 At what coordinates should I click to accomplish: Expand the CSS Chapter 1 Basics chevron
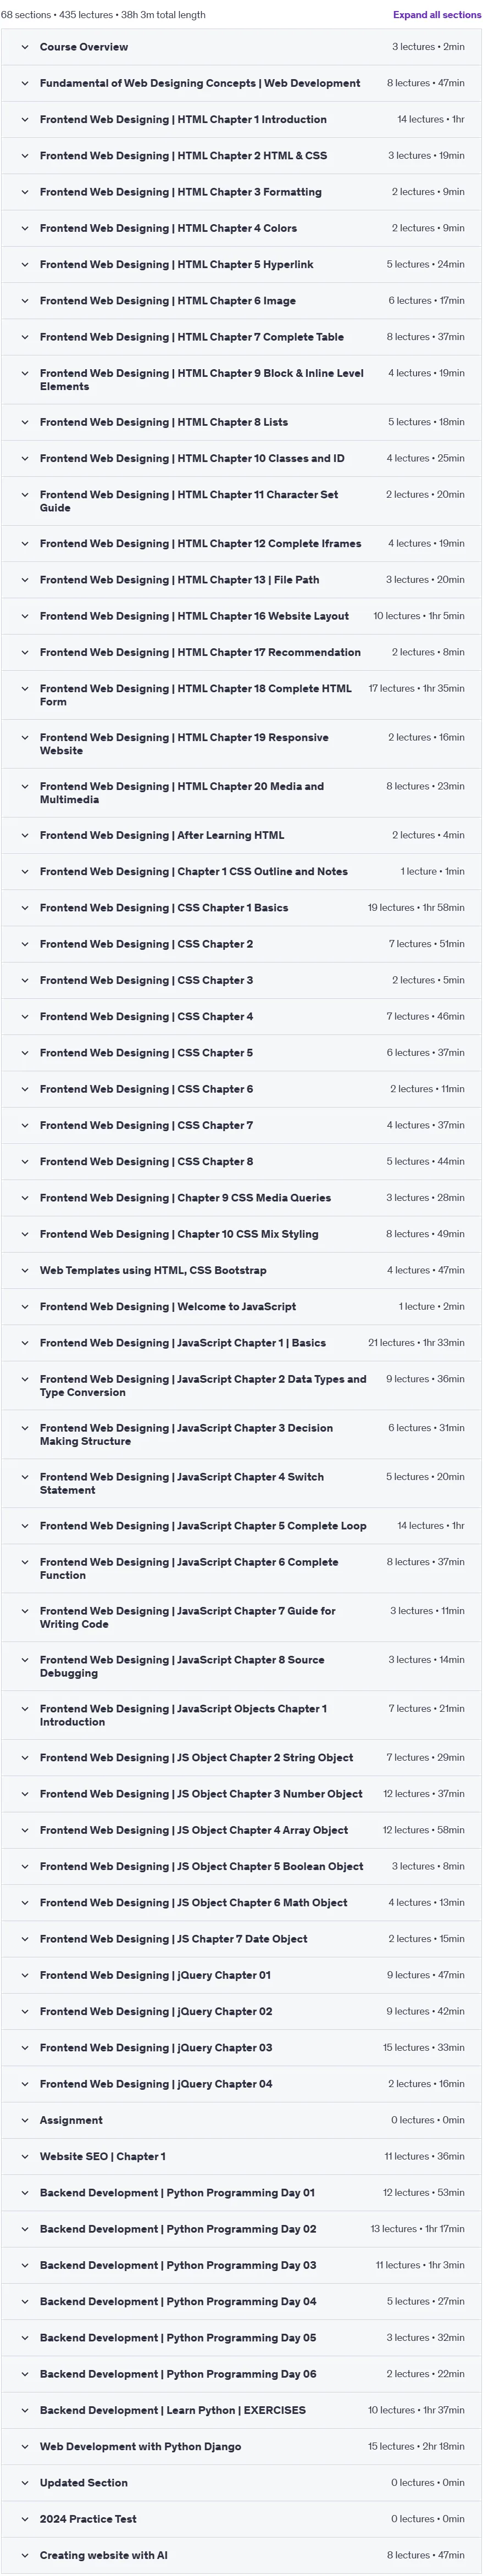[x=25, y=908]
